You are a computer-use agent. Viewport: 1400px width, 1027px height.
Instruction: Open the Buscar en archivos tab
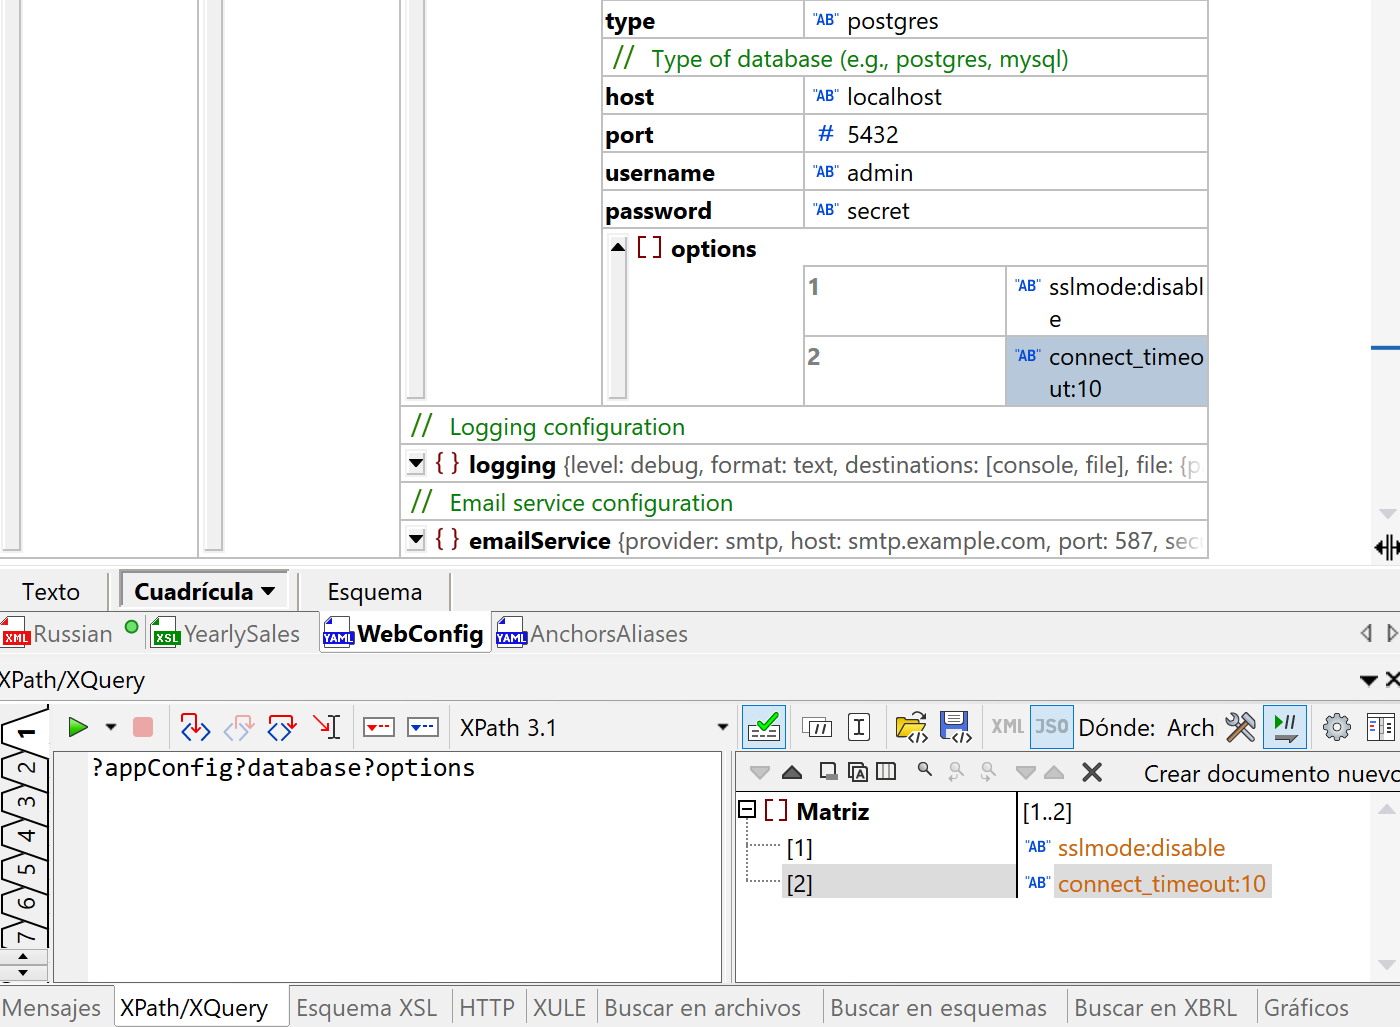pyautogui.click(x=702, y=1008)
